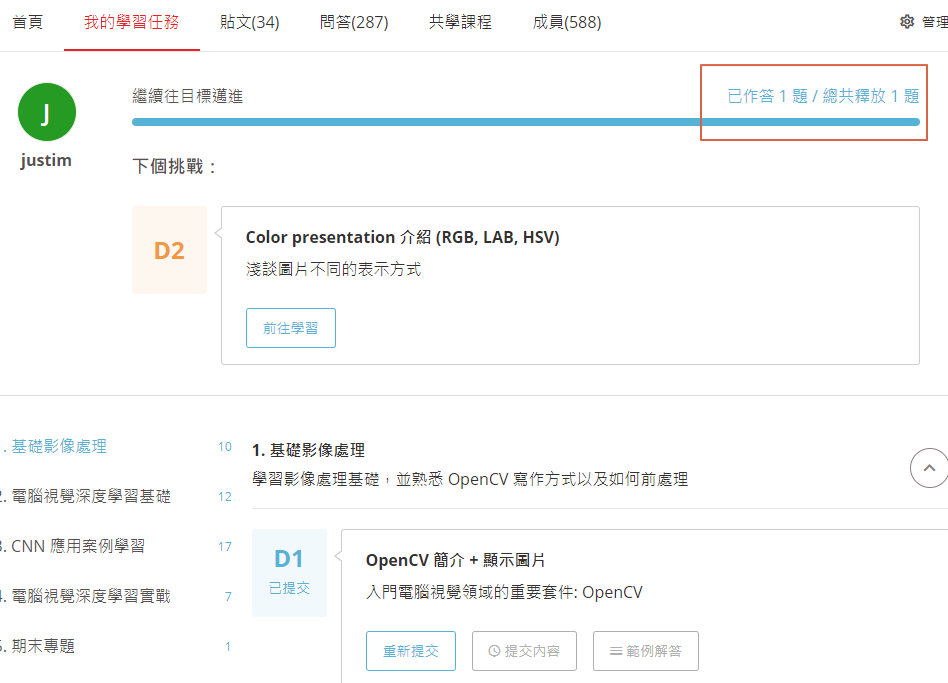The image size is (948, 683).
Task: Open the Color presentation 介紹 lesson title
Action: click(403, 237)
